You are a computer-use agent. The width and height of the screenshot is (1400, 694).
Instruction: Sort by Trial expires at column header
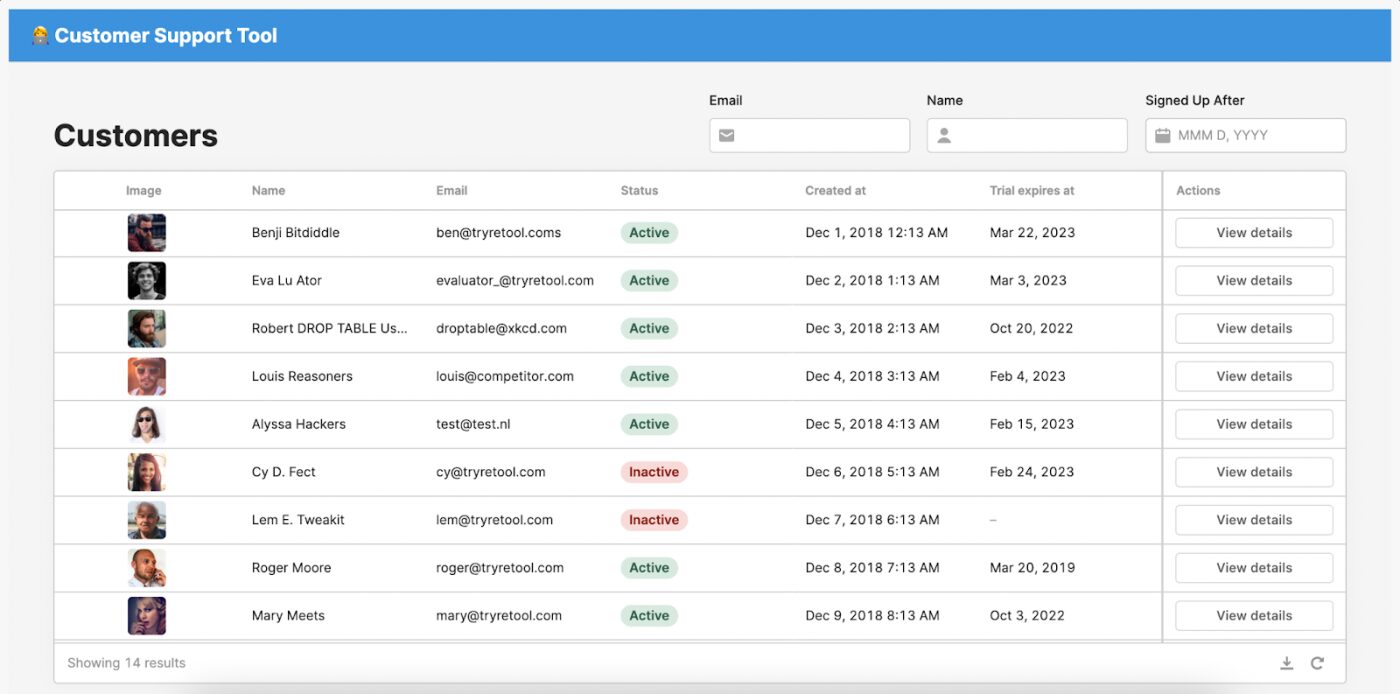(x=1032, y=190)
